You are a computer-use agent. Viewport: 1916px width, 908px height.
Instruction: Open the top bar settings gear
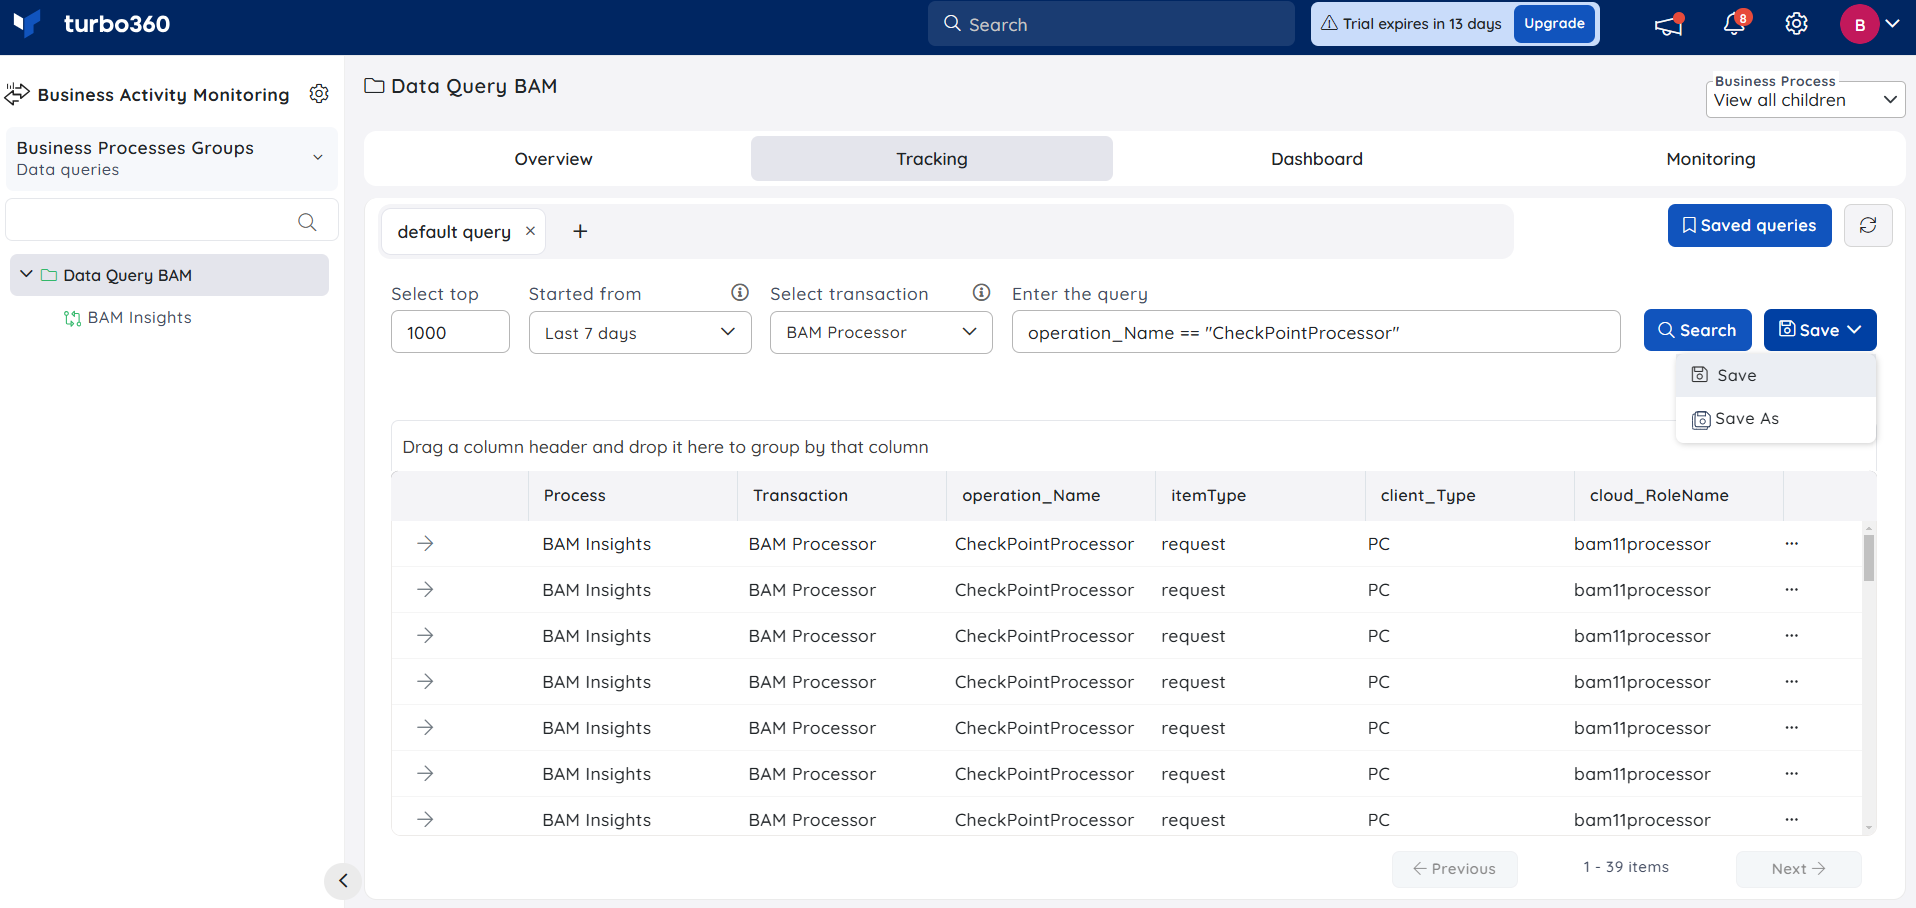[x=1797, y=24]
